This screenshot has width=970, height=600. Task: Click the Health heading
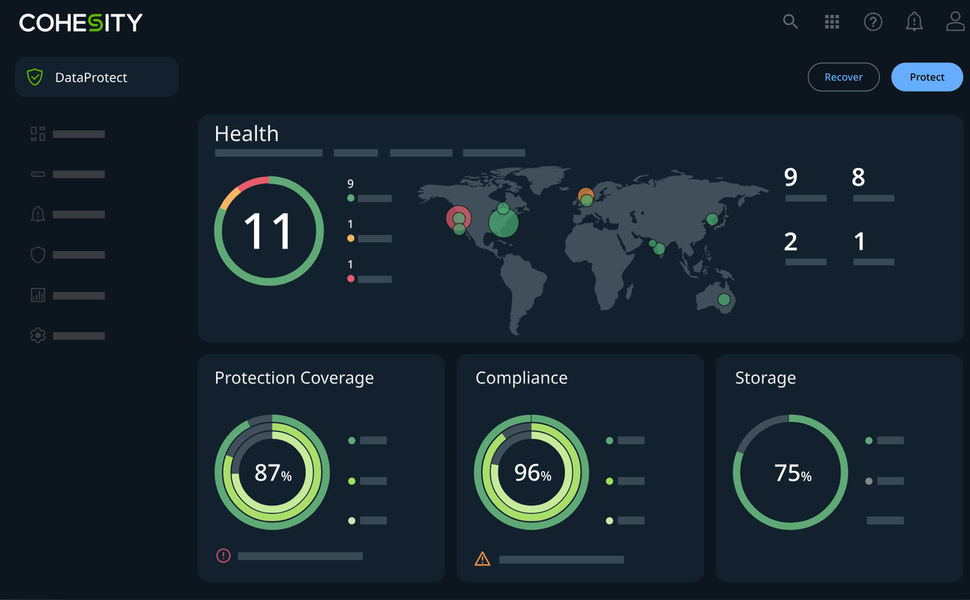click(246, 134)
